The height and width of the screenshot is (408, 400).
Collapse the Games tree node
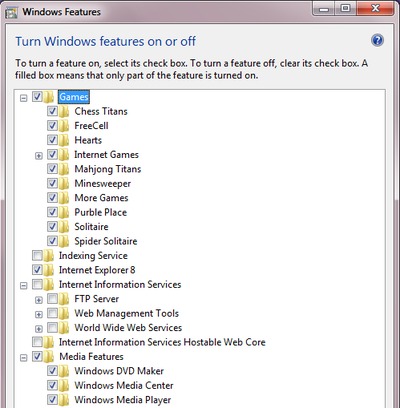pyautogui.click(x=23, y=98)
